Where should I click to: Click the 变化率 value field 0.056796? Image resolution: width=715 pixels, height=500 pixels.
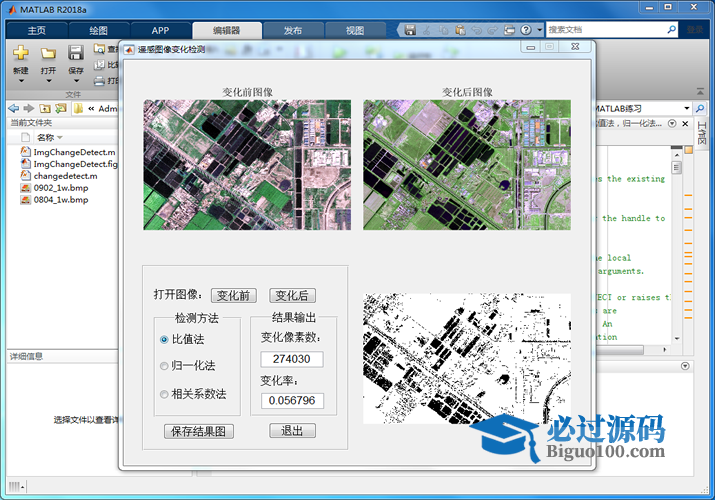292,401
